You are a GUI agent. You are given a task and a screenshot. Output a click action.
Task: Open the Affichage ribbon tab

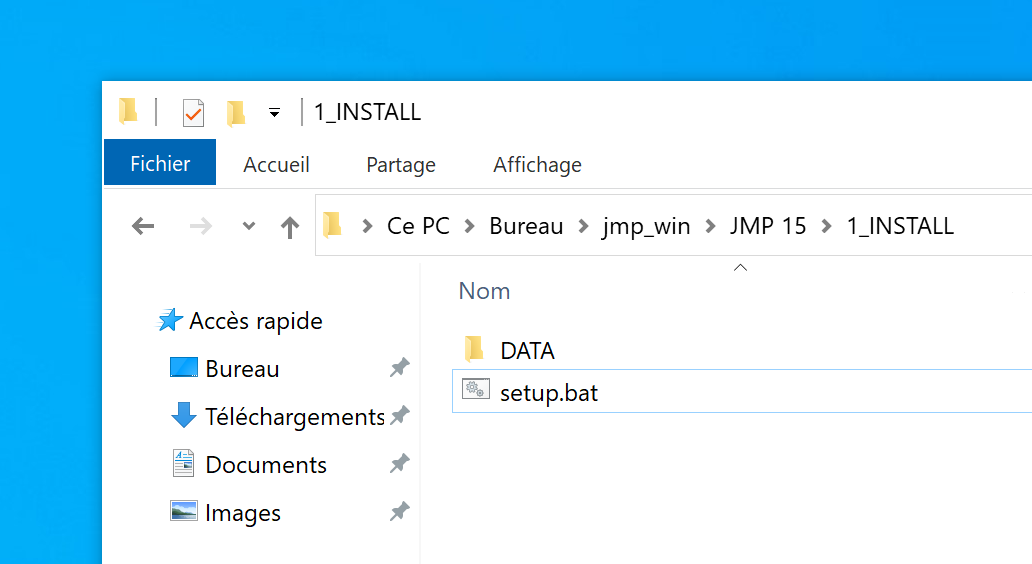[537, 165]
